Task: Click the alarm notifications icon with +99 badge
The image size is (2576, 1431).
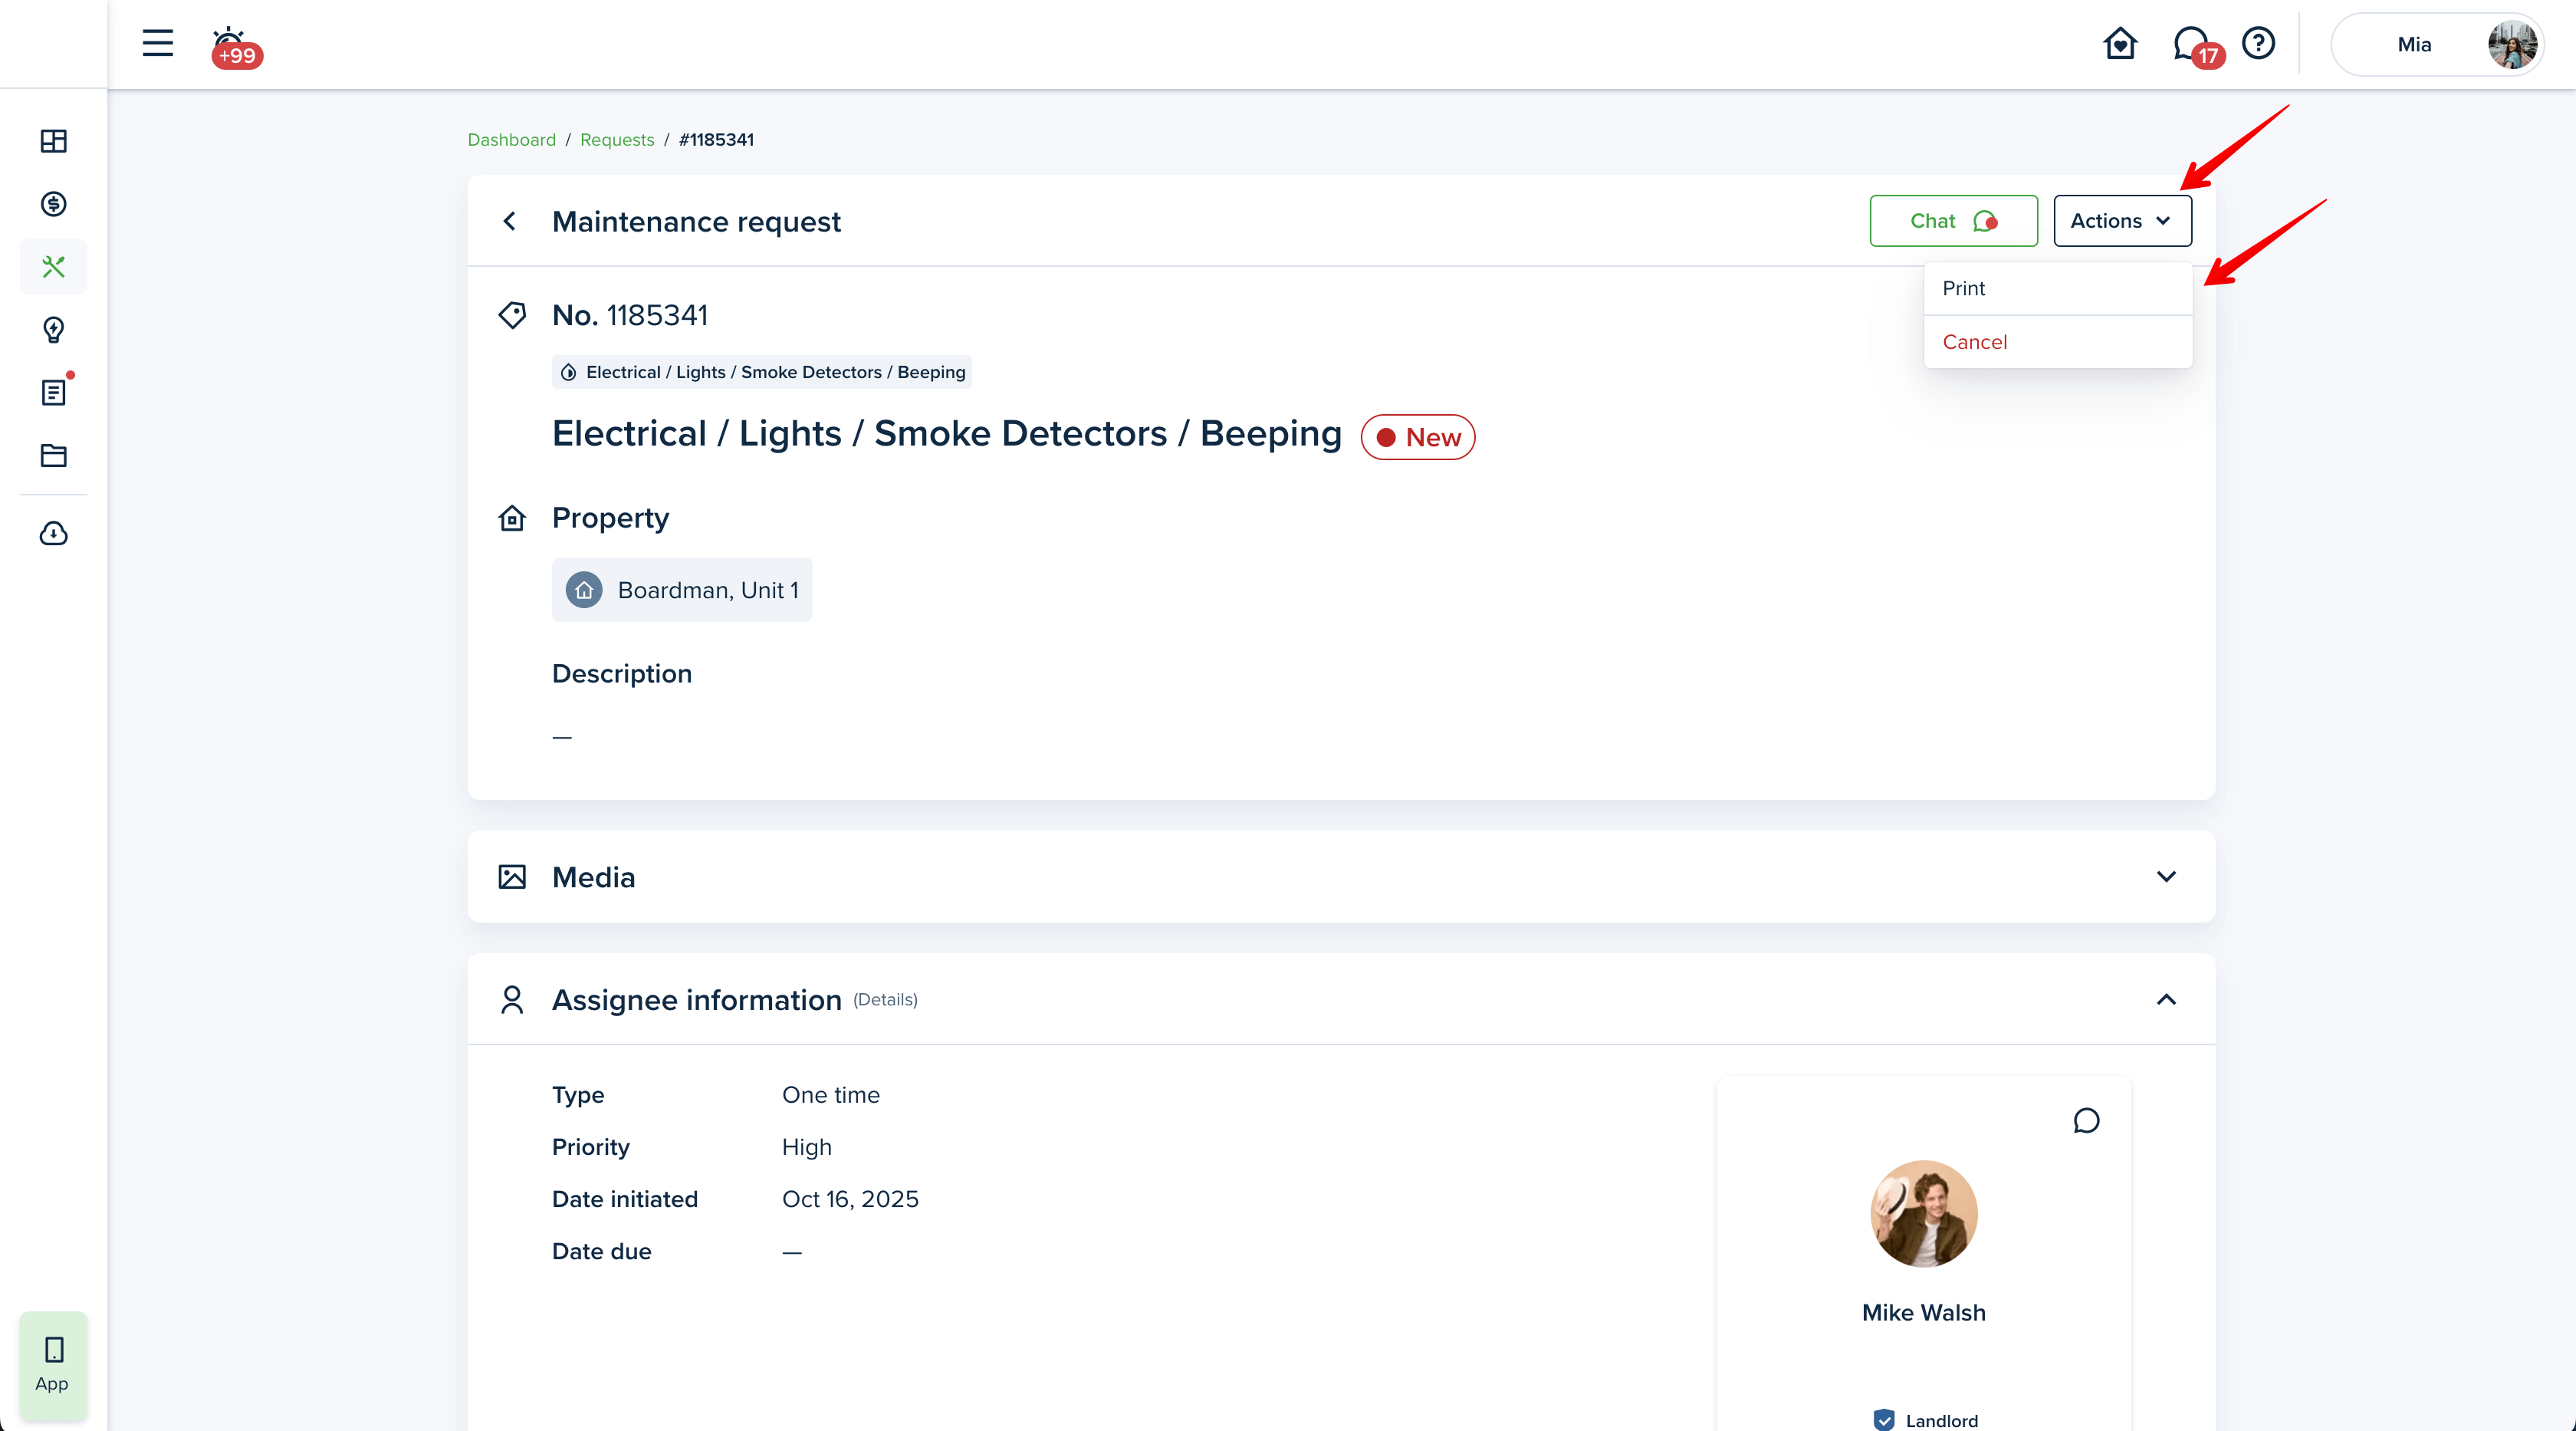Action: tap(232, 46)
